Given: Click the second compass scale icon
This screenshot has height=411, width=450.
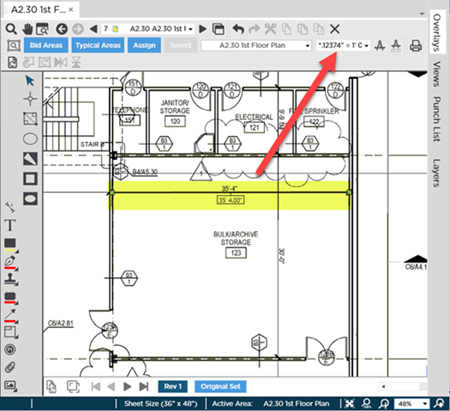Looking at the screenshot, I should point(396,45).
